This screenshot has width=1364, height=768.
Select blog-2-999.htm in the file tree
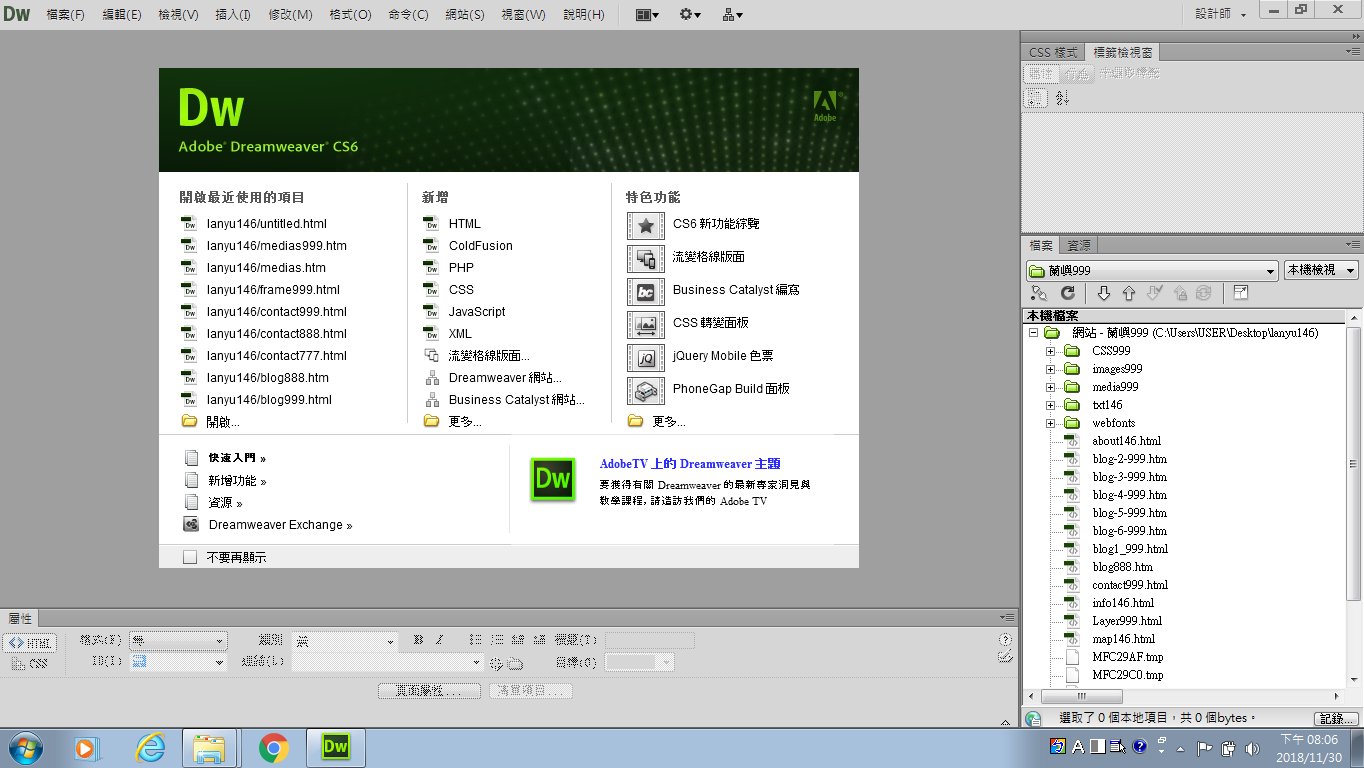tap(1129, 459)
